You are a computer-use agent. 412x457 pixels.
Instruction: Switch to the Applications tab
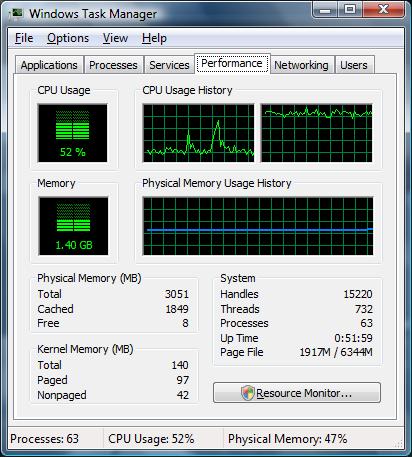[x=49, y=65]
